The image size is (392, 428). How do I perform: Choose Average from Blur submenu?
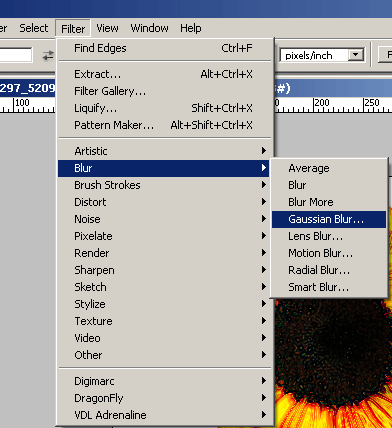[x=329, y=168]
